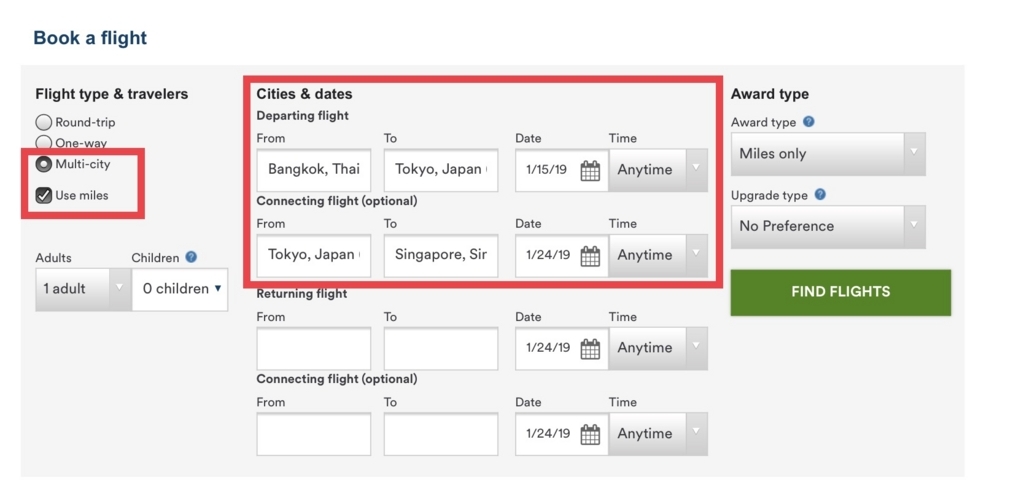
Task: Click the Bangkok departing From field
Action: pyautogui.click(x=313, y=170)
